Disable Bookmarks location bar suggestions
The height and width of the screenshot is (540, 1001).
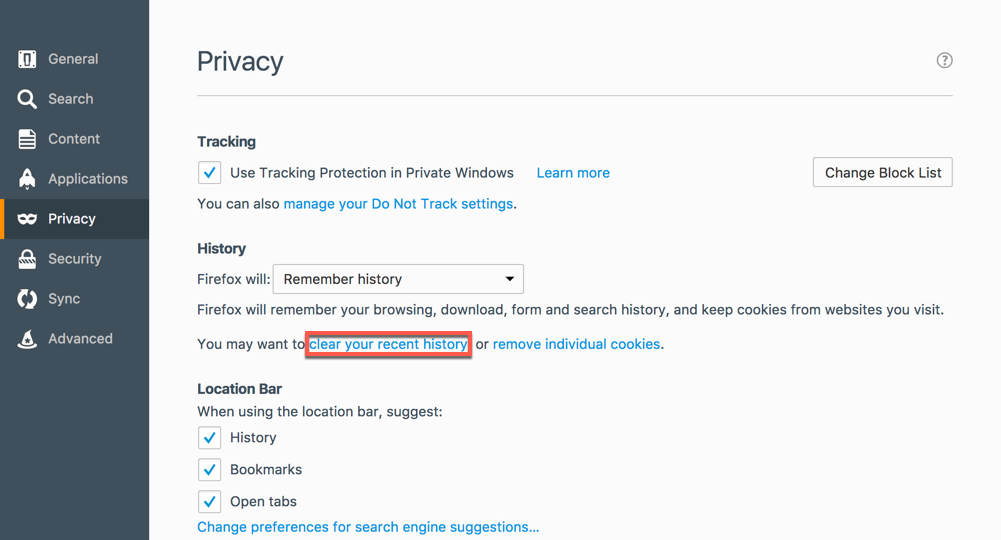tap(209, 470)
